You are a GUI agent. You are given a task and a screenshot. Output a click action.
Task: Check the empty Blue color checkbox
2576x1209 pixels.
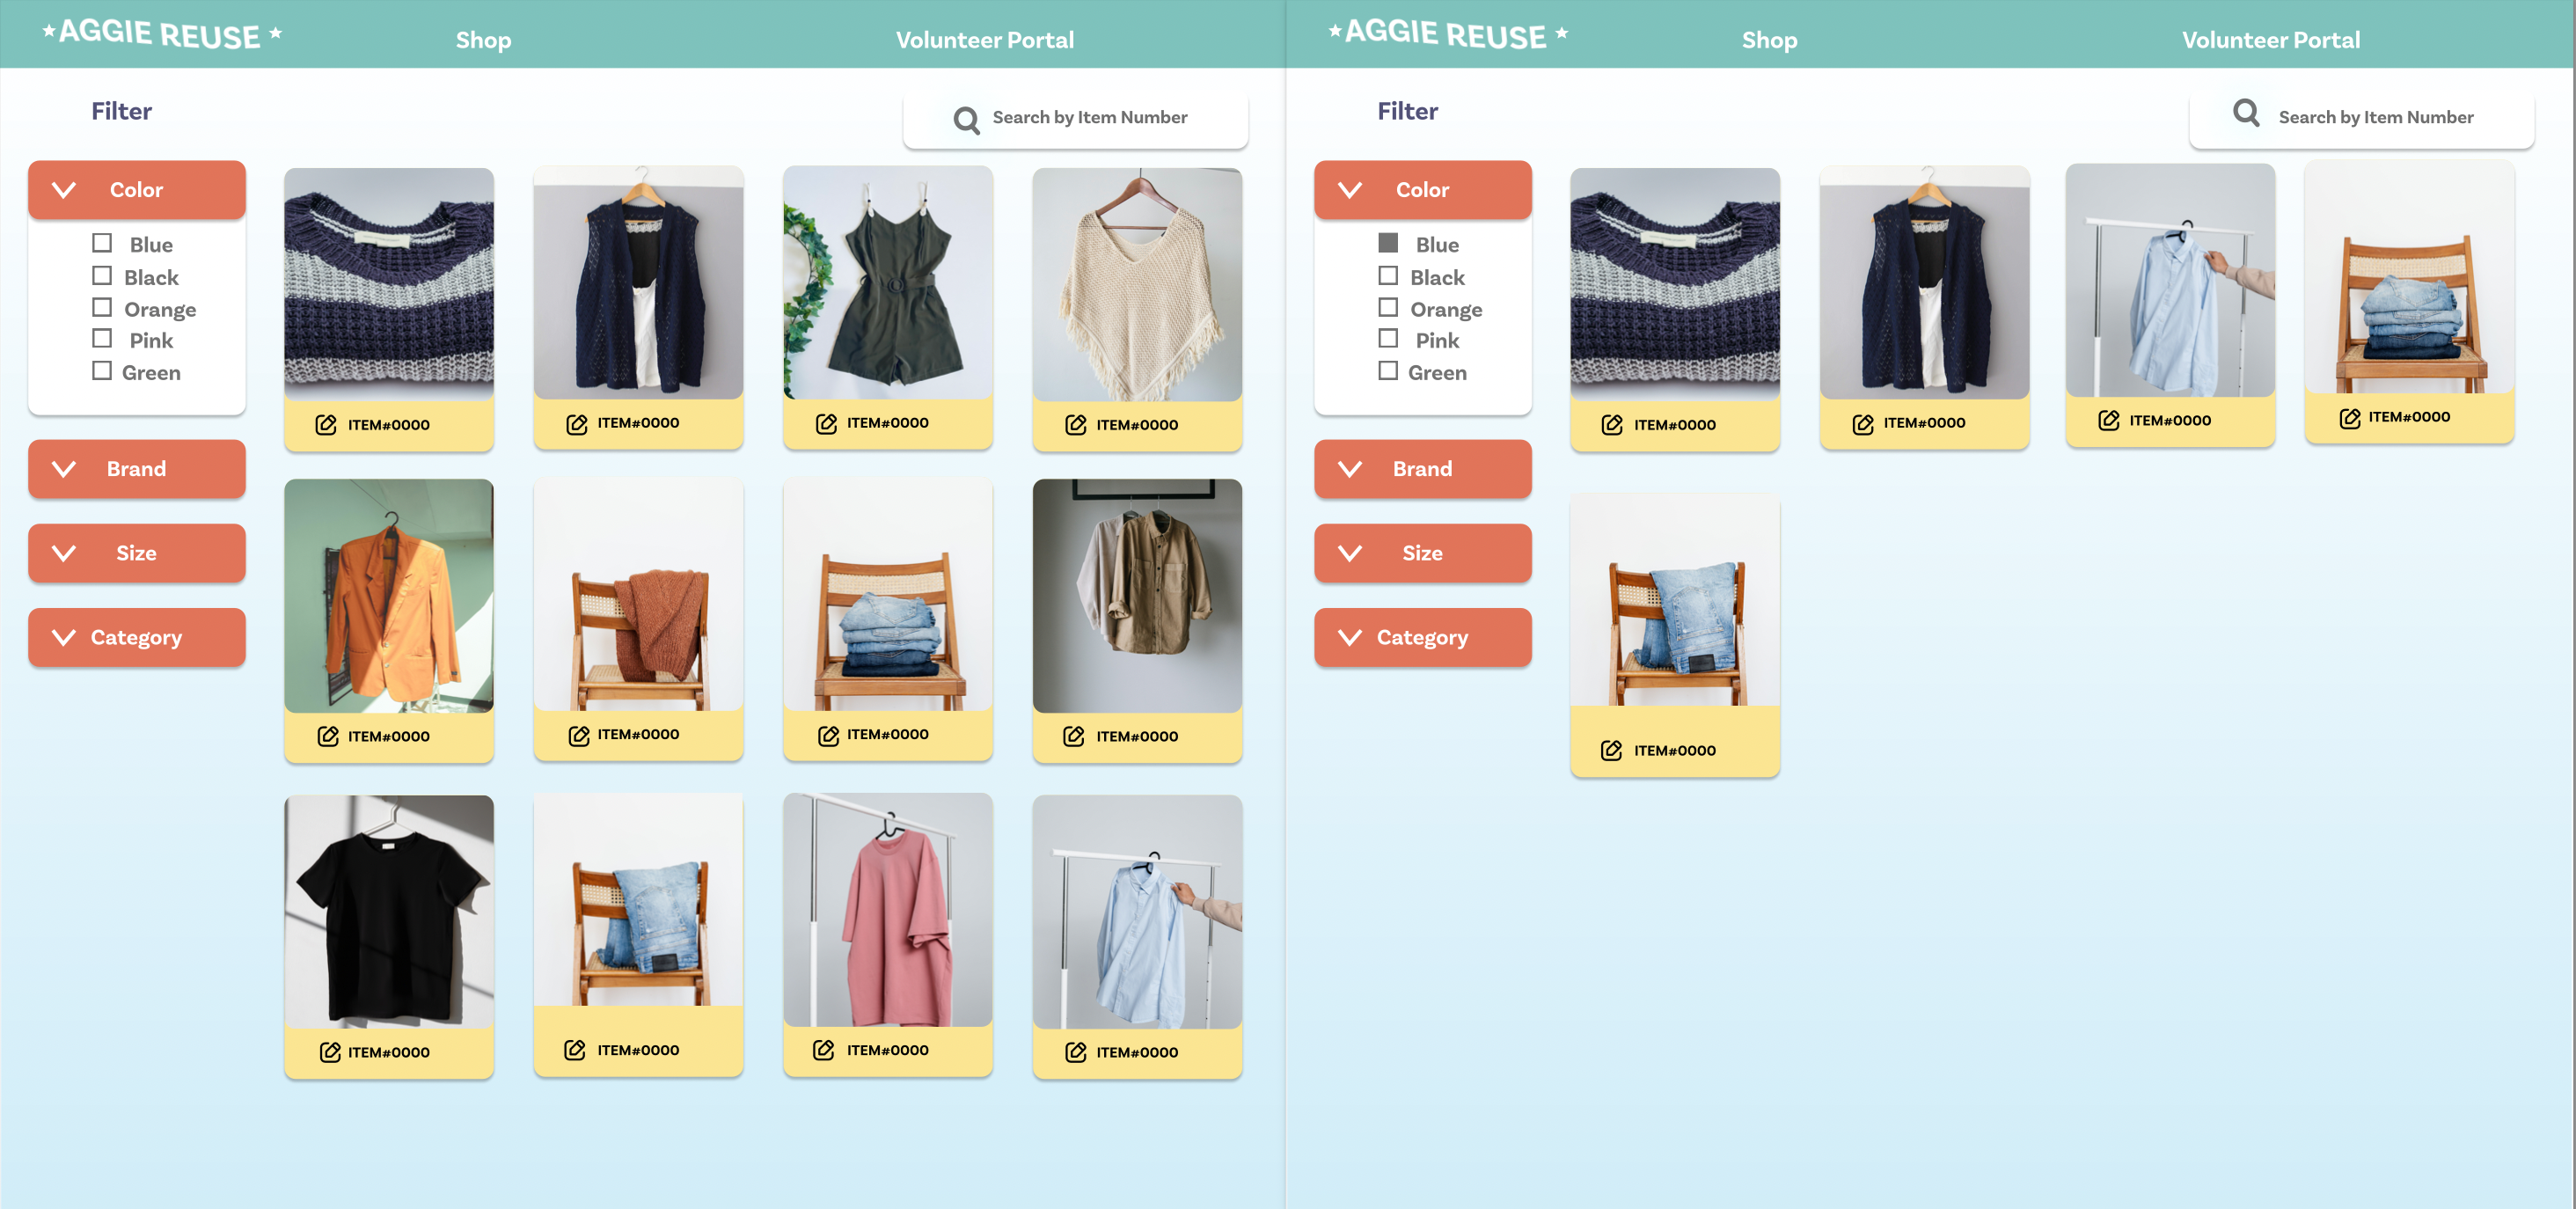(102, 243)
